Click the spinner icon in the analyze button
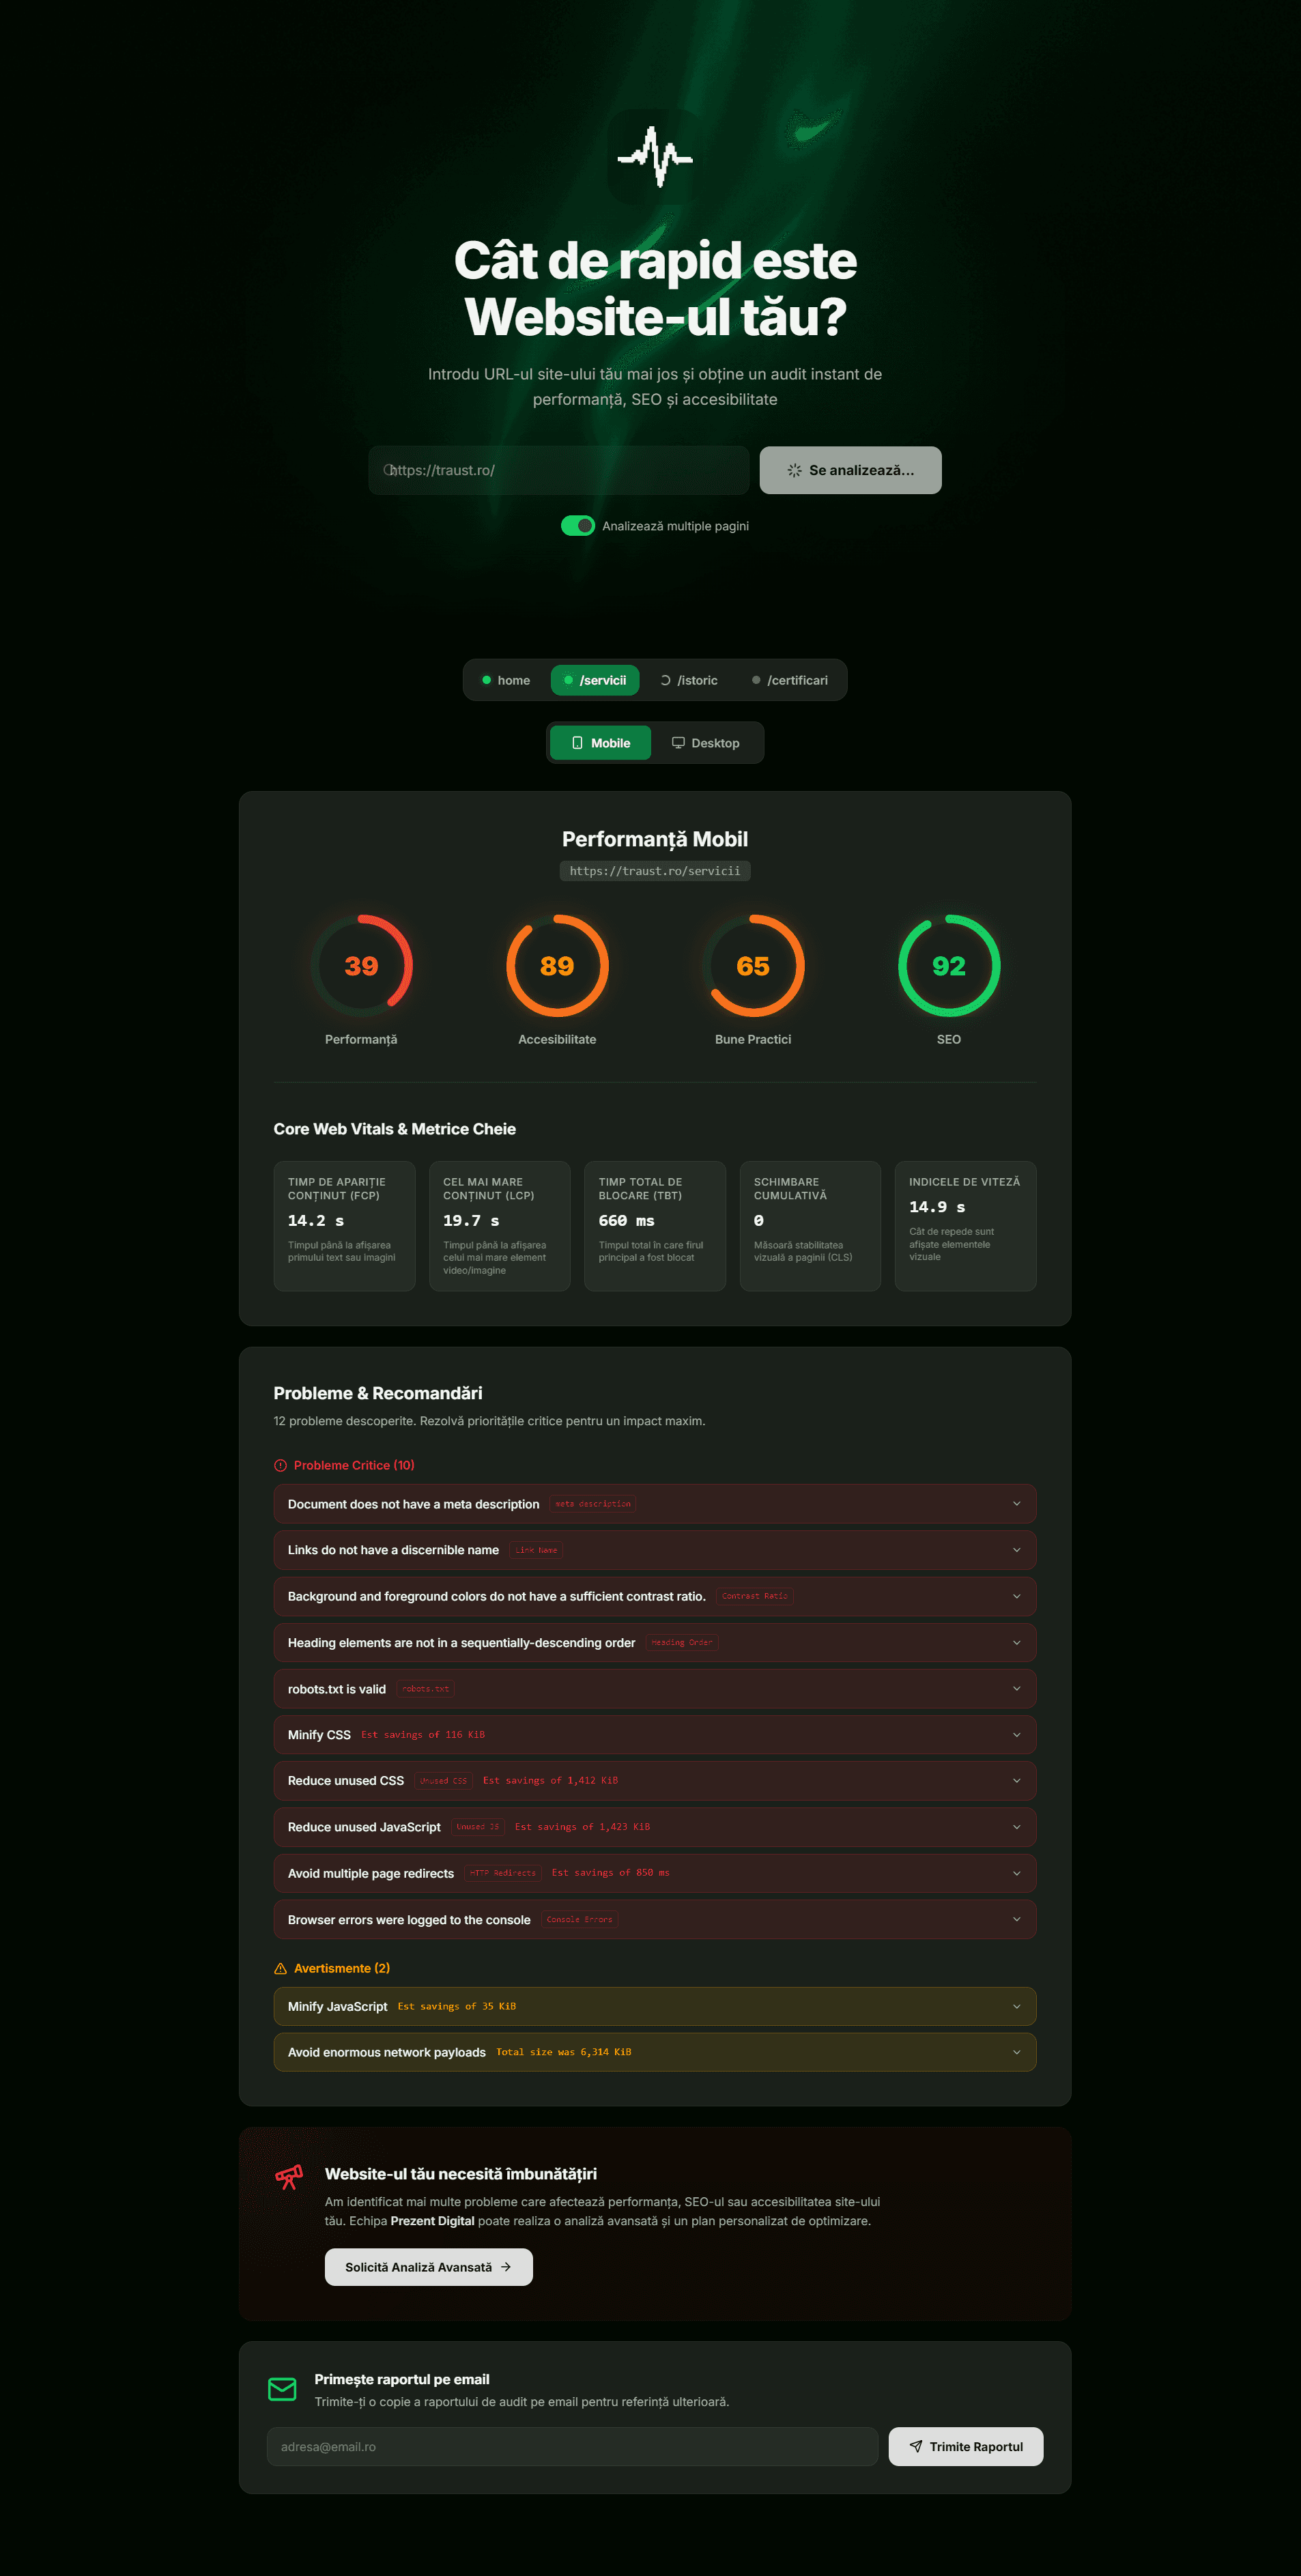1301x2576 pixels. (794, 470)
